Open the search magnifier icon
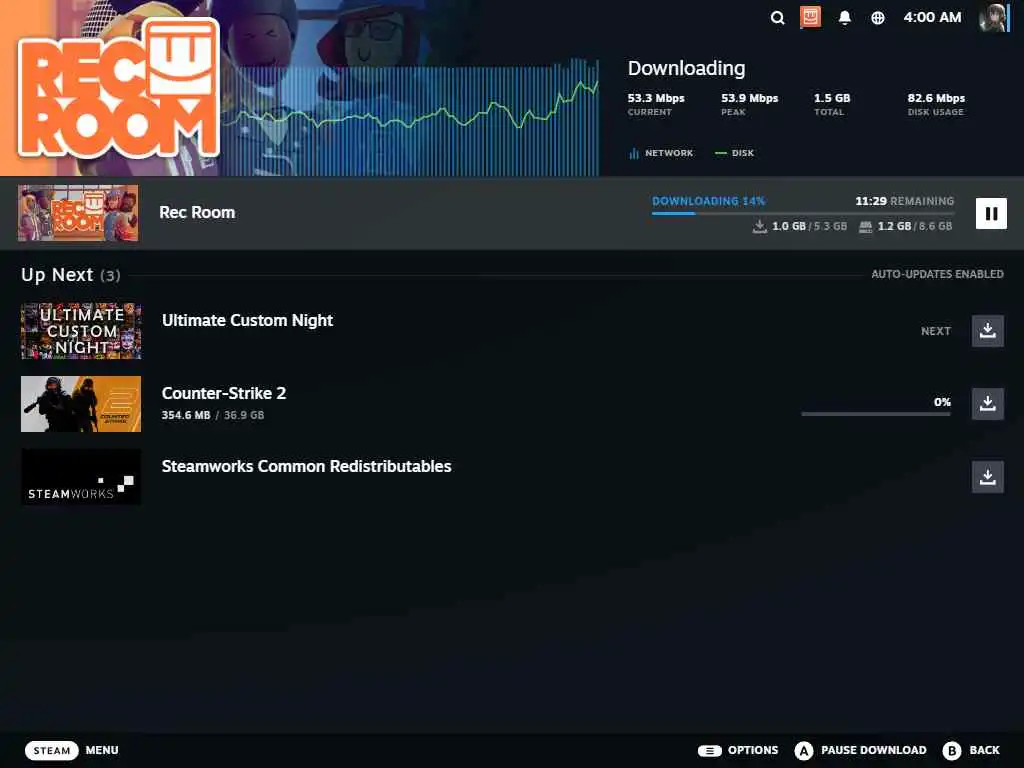 pyautogui.click(x=777, y=18)
